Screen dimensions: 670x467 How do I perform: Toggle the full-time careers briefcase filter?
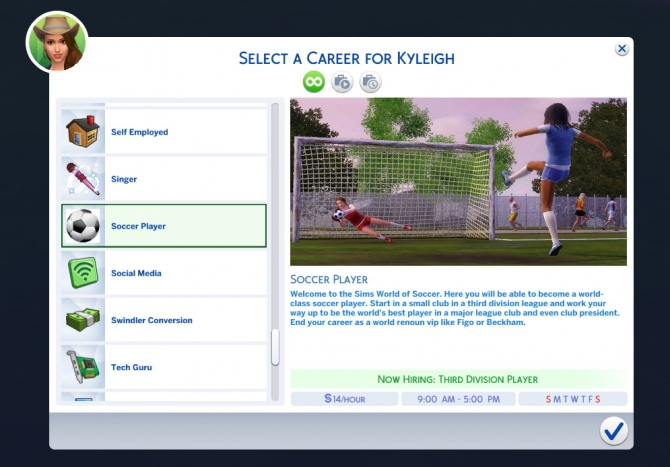(x=342, y=82)
